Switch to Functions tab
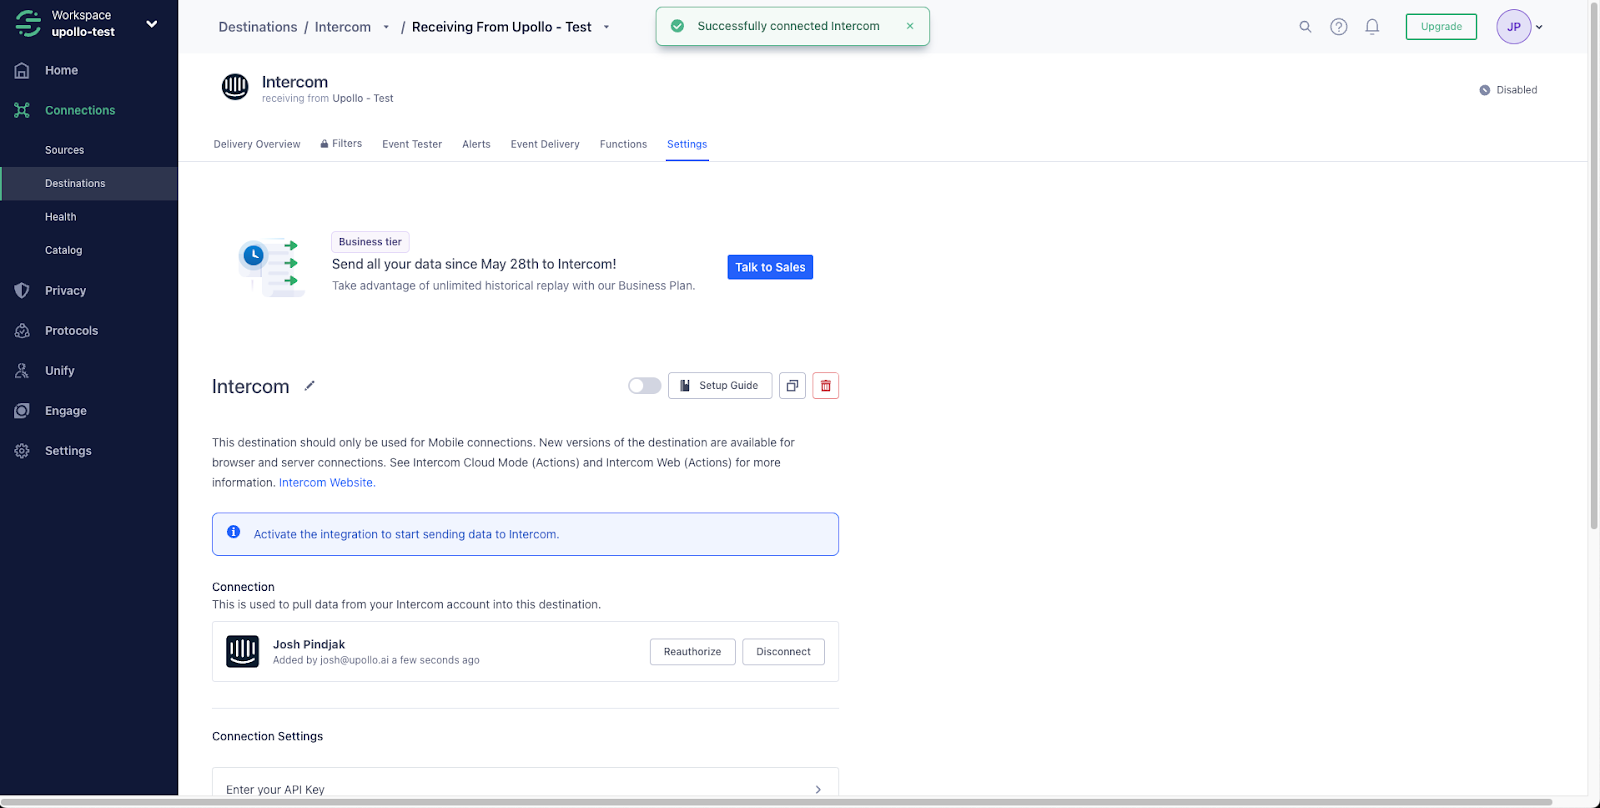 click(623, 144)
